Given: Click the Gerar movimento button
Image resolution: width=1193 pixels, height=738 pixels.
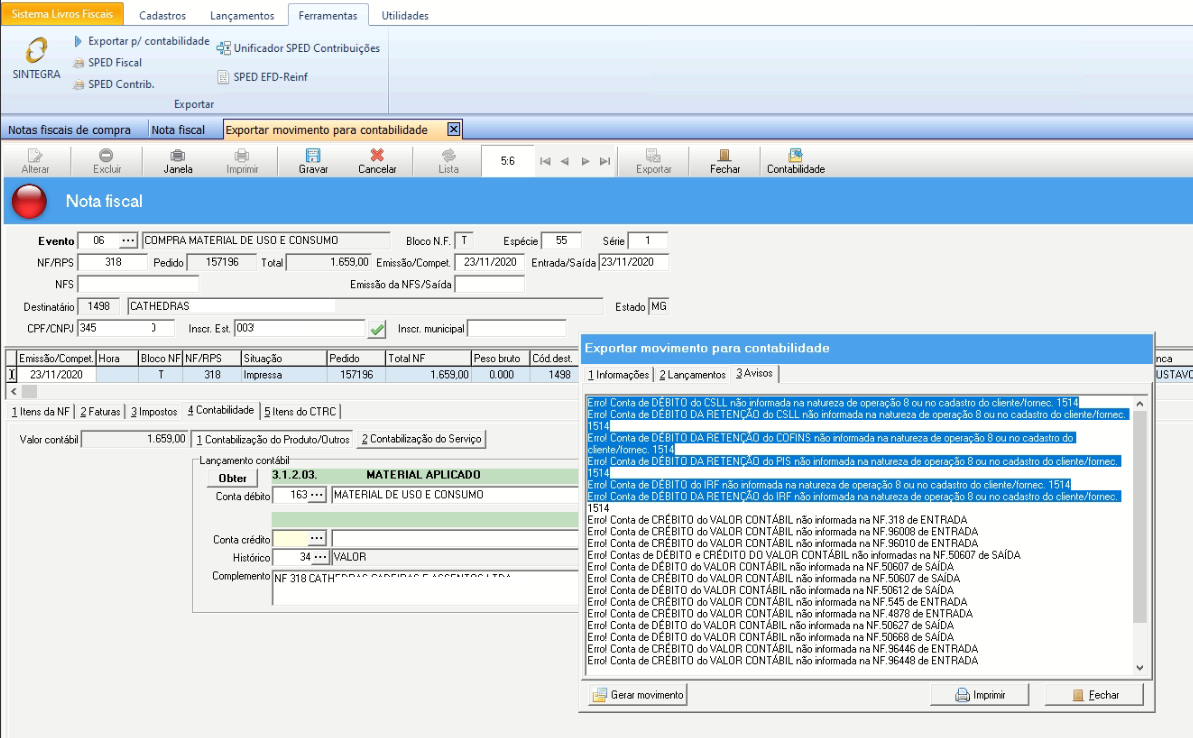Looking at the screenshot, I should 638,695.
